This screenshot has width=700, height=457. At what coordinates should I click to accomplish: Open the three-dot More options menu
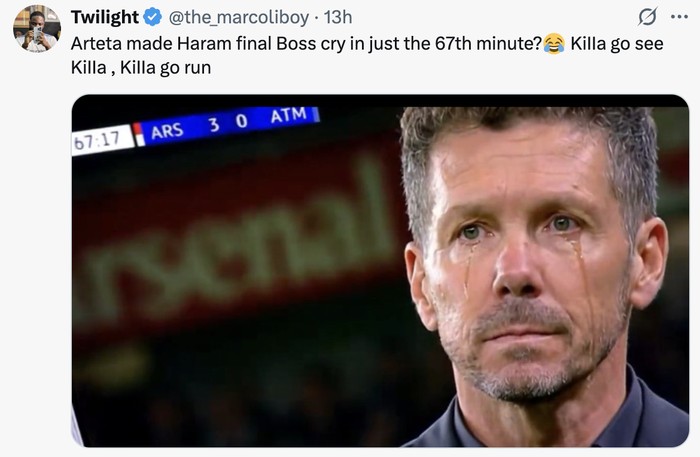click(x=679, y=18)
